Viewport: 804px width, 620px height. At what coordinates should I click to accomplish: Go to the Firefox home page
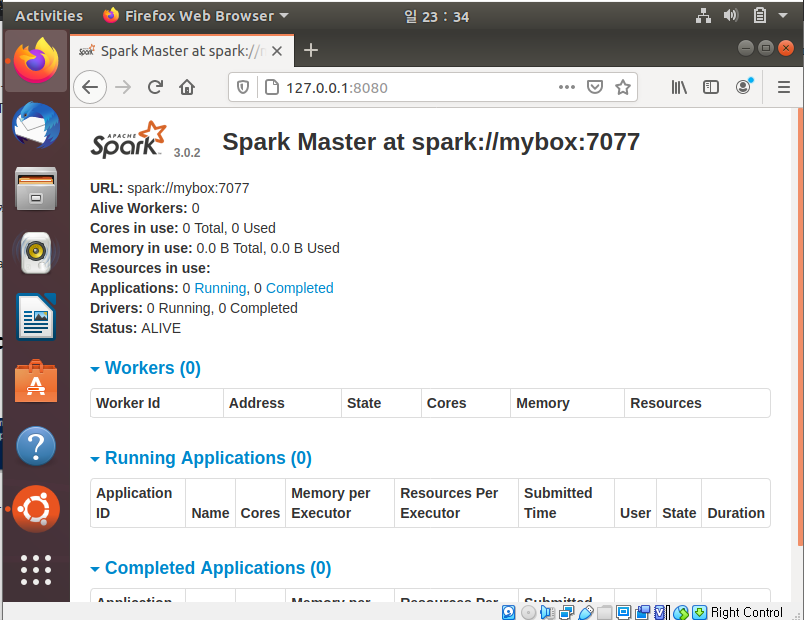click(x=187, y=87)
